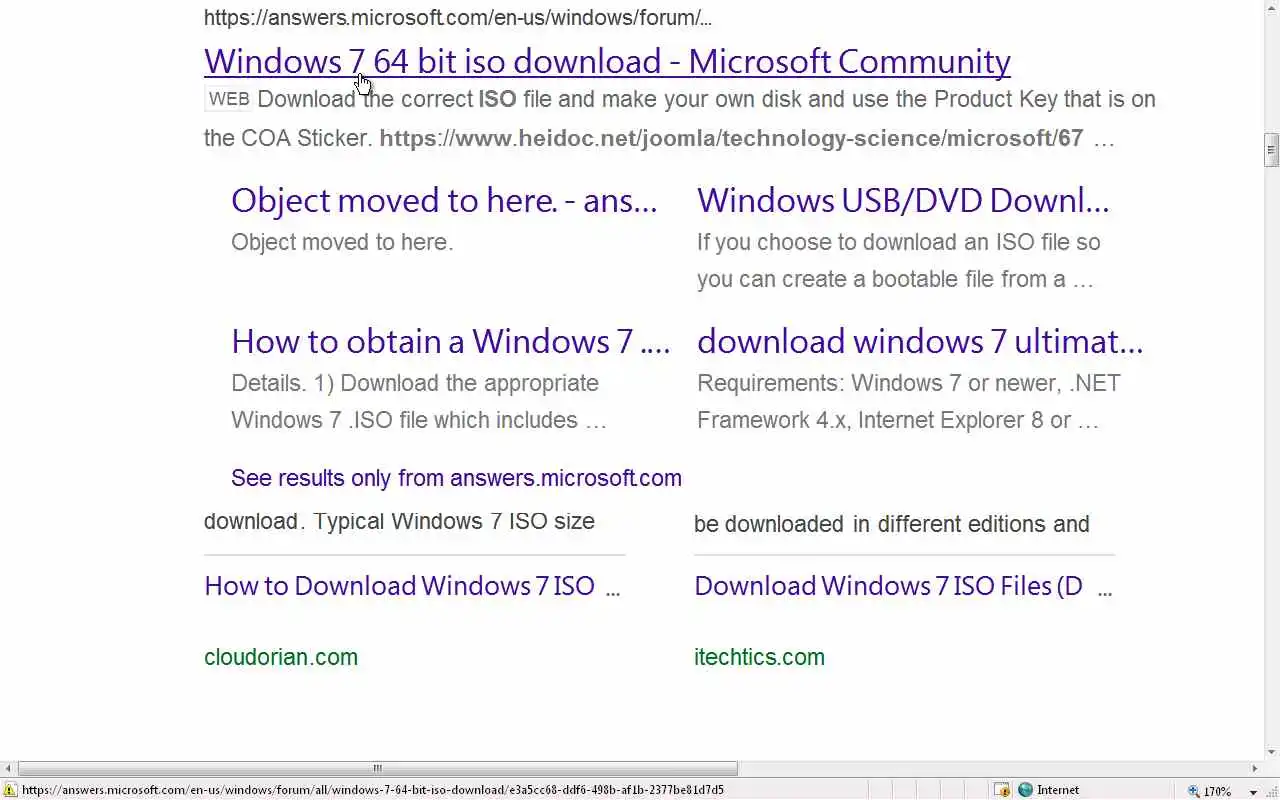Click the itechtics.com site text
This screenshot has width=1280, height=800.
[x=759, y=657]
